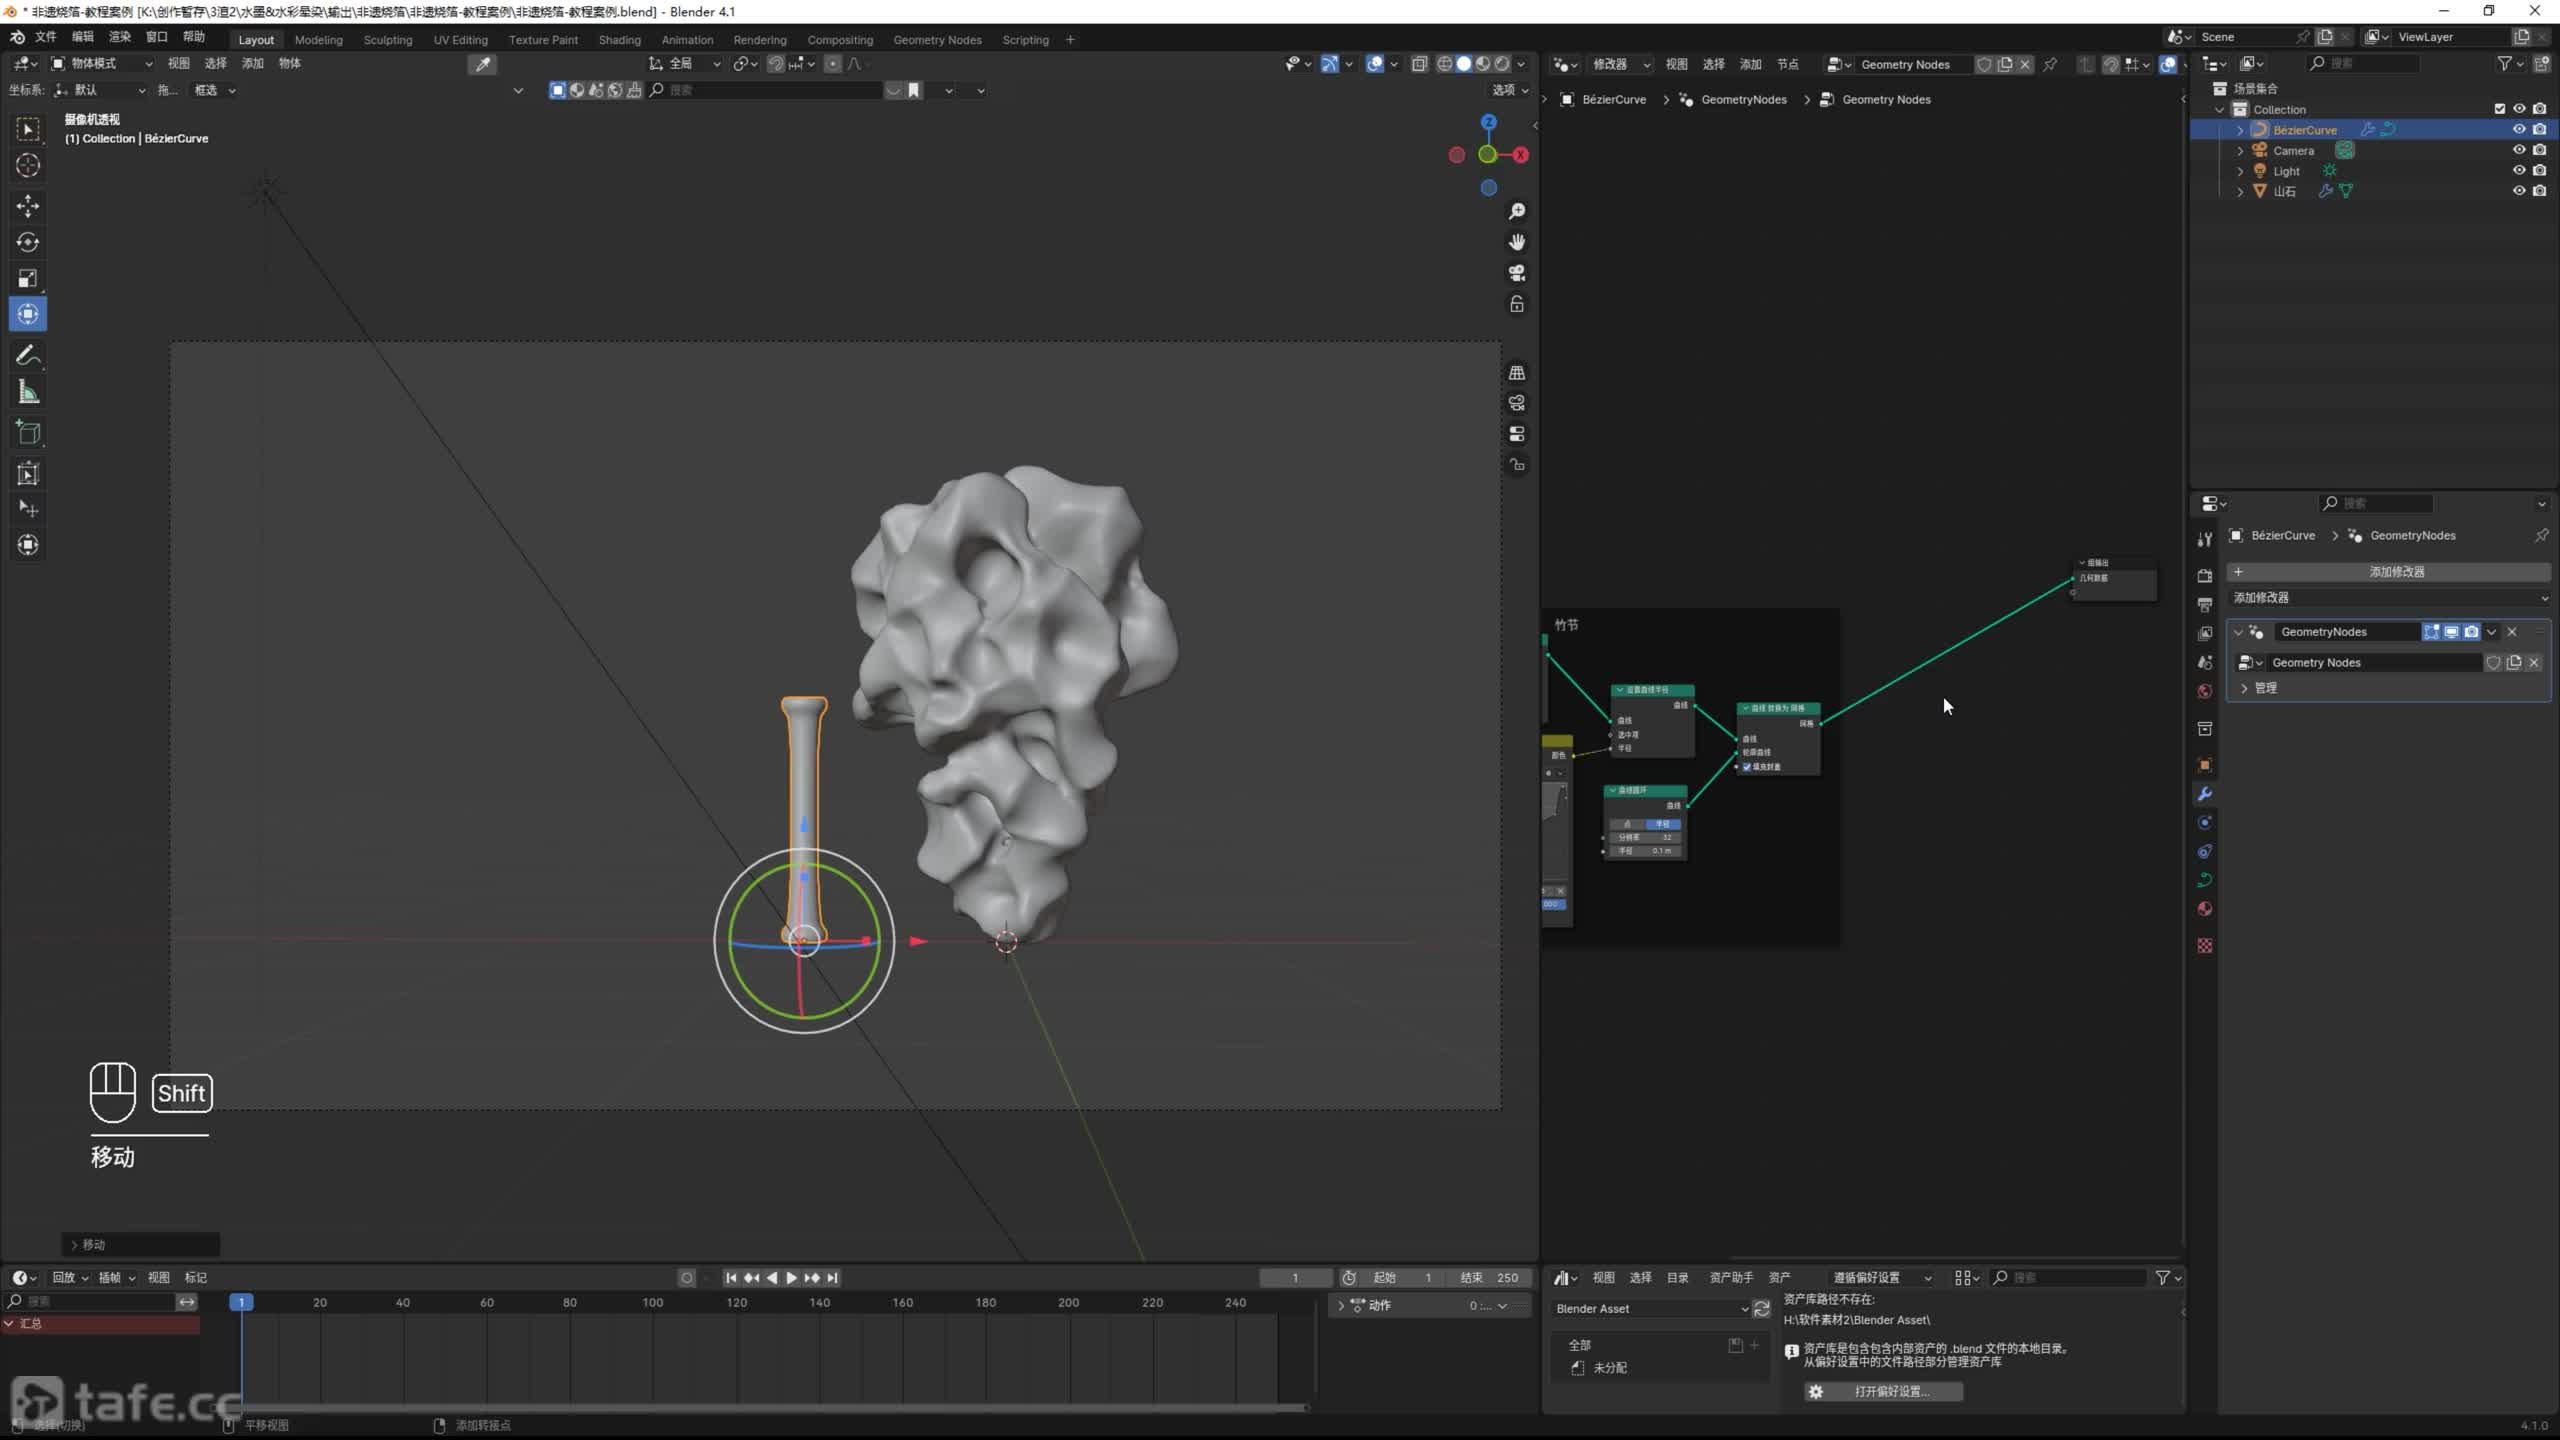Uncheck the Collection exclude checkbox
The width and height of the screenshot is (2560, 1440).
[x=2499, y=109]
